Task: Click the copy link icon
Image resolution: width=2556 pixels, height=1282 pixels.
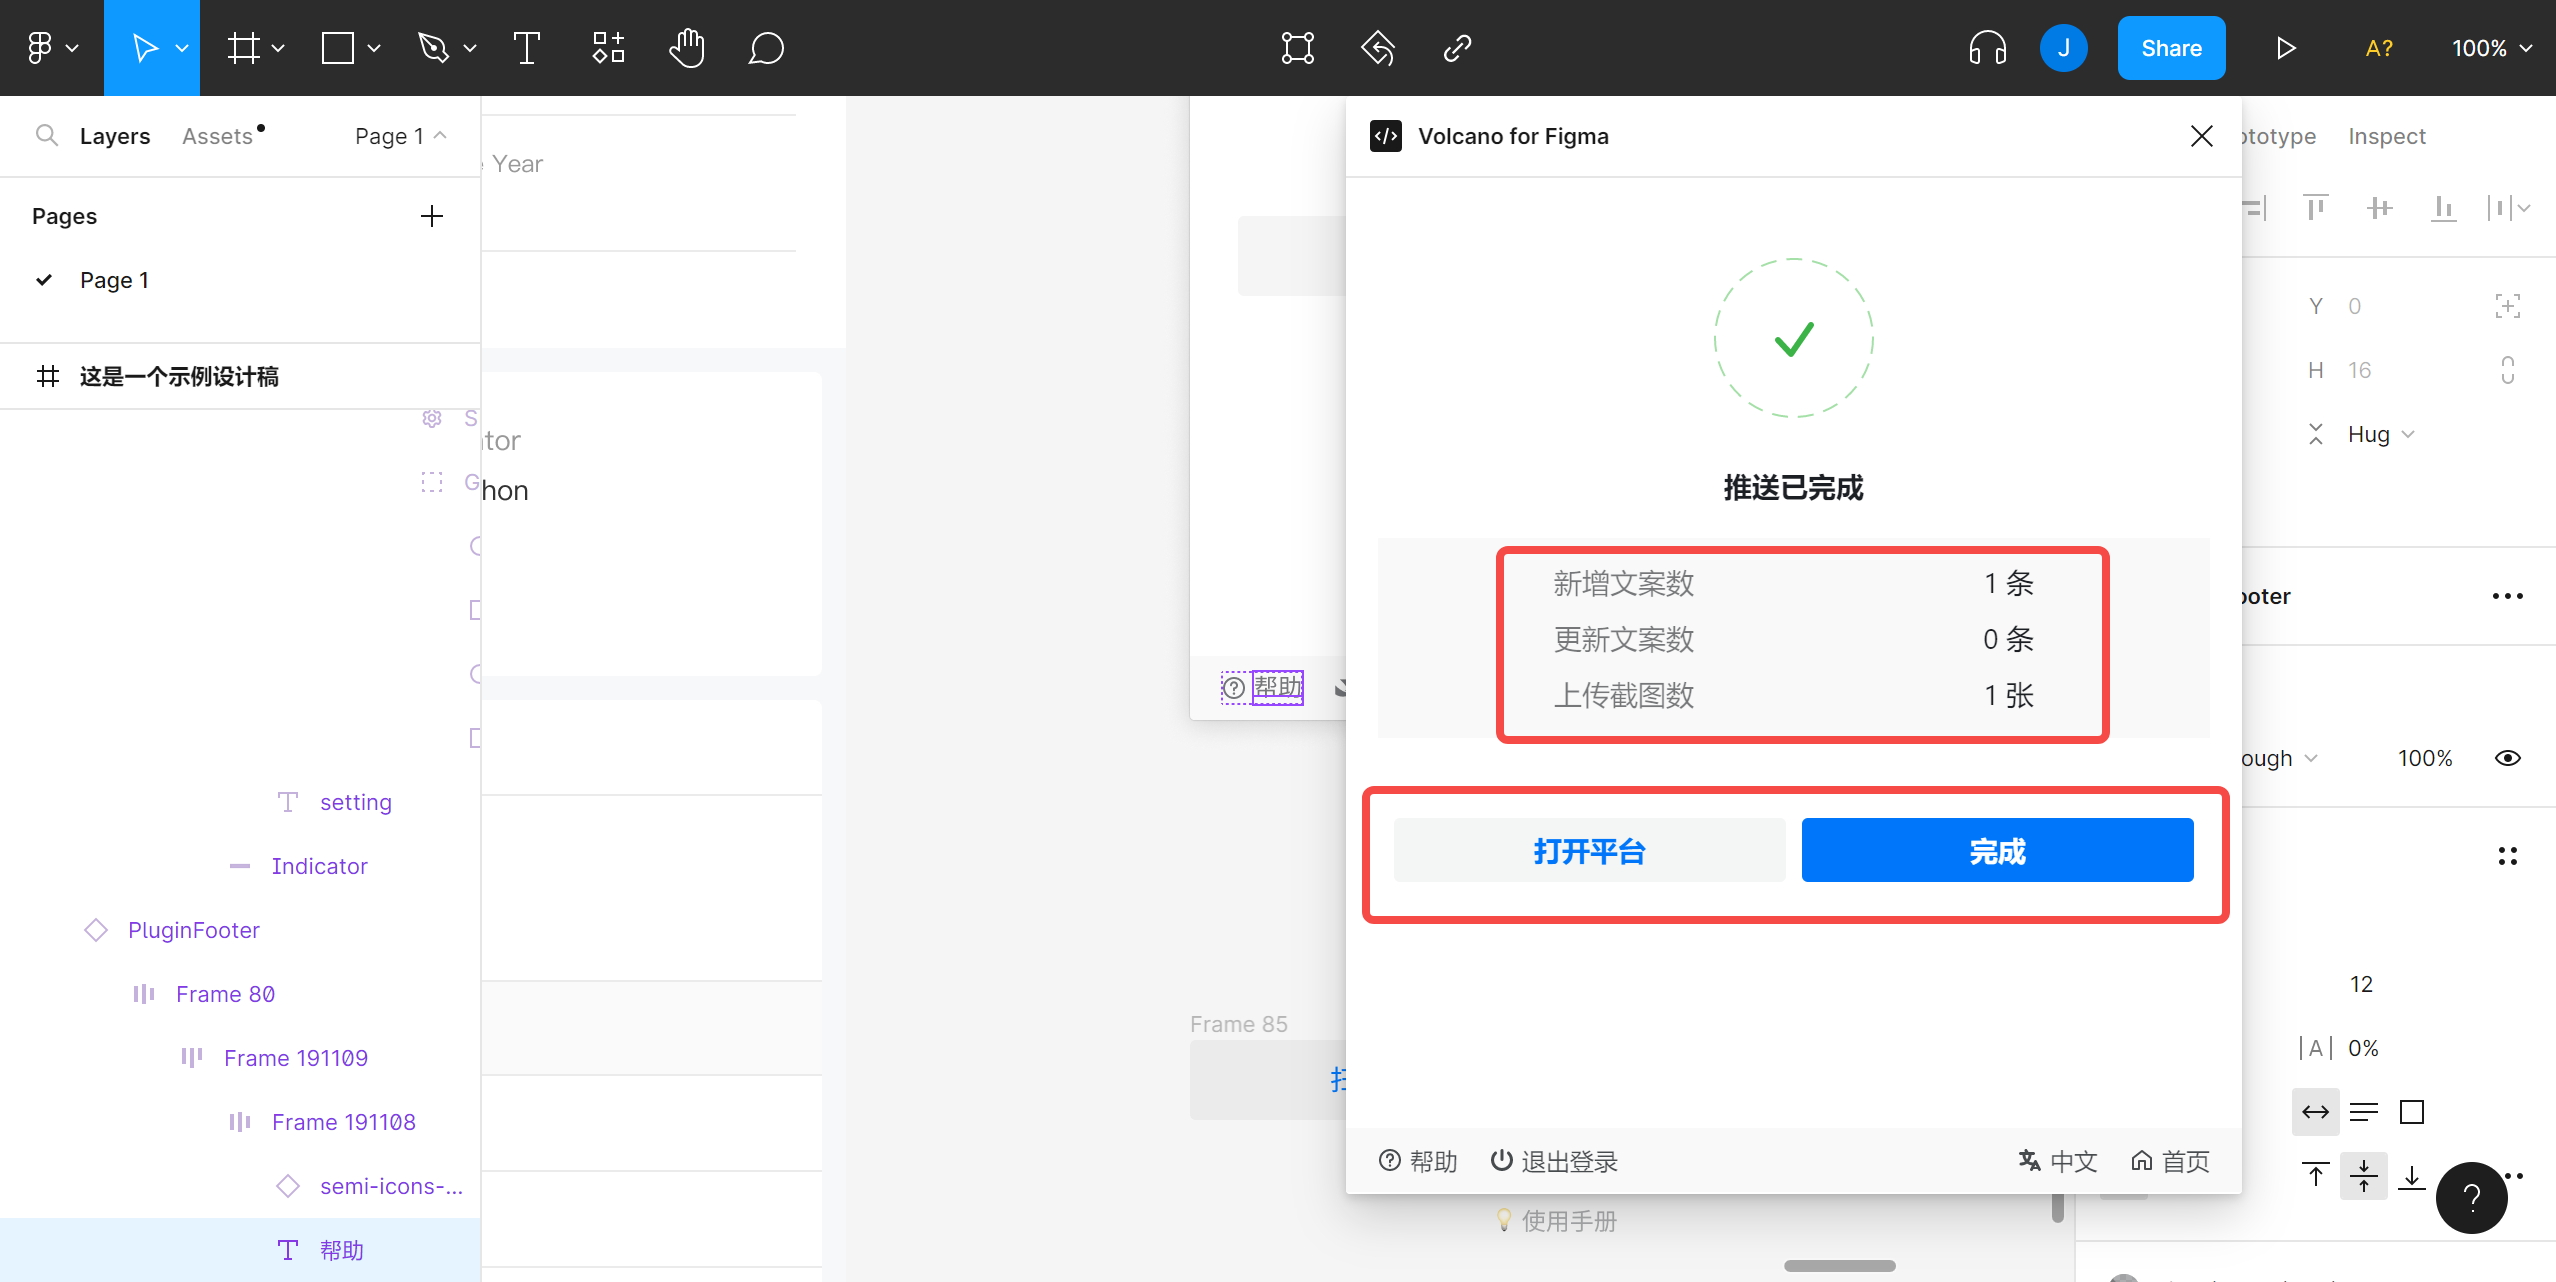Action: point(1457,48)
